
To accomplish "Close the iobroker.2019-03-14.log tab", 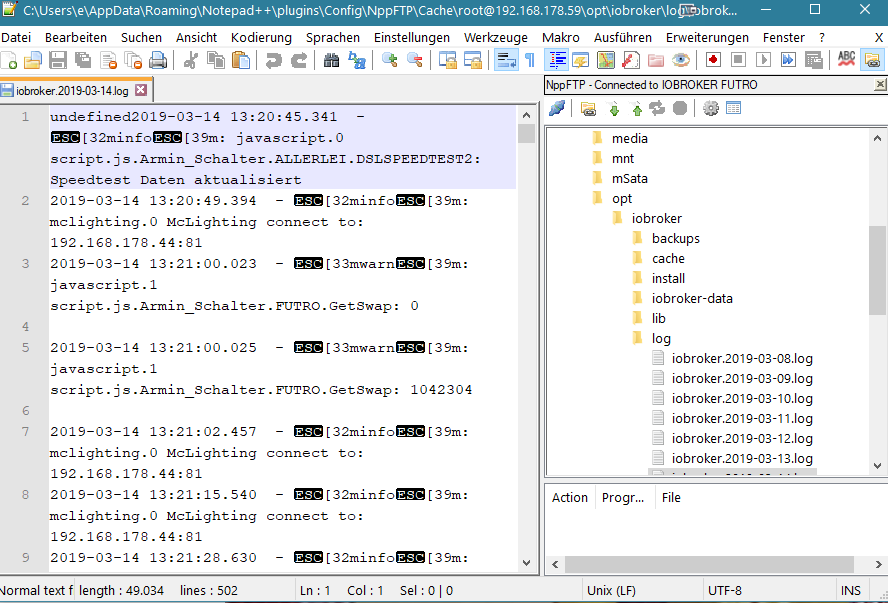I will point(141,90).
